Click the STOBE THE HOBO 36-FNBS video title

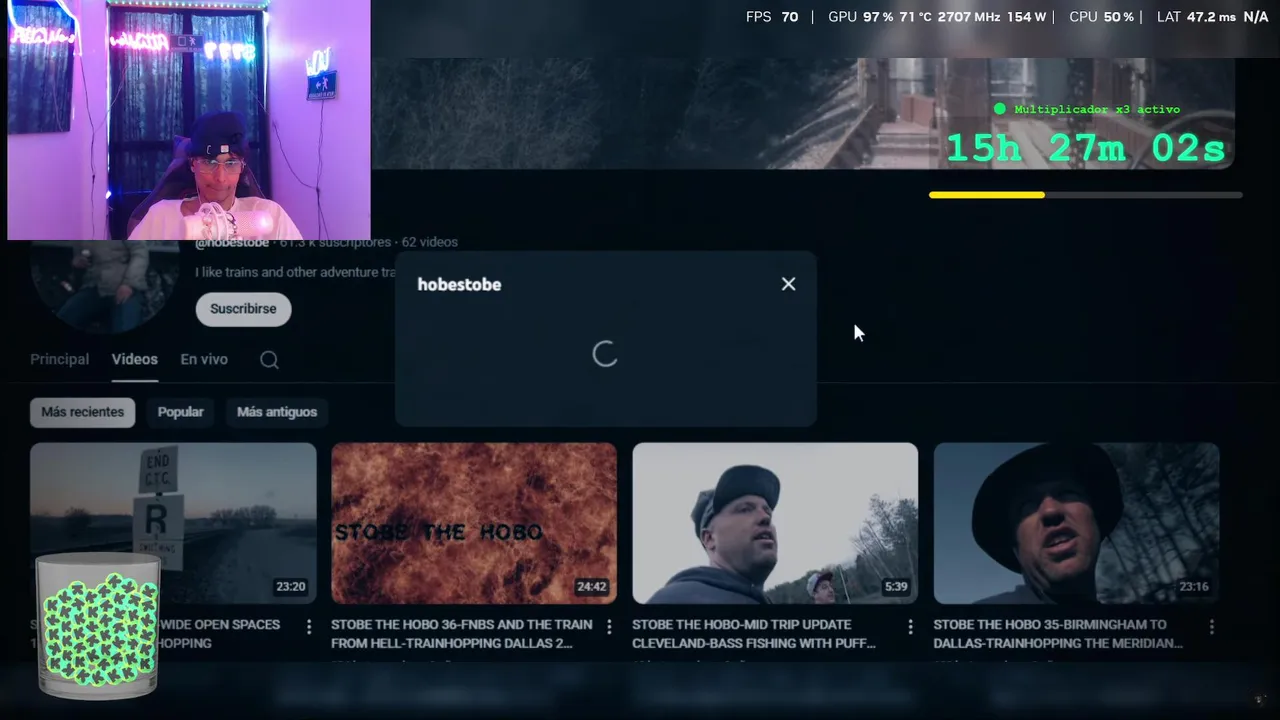click(x=462, y=634)
